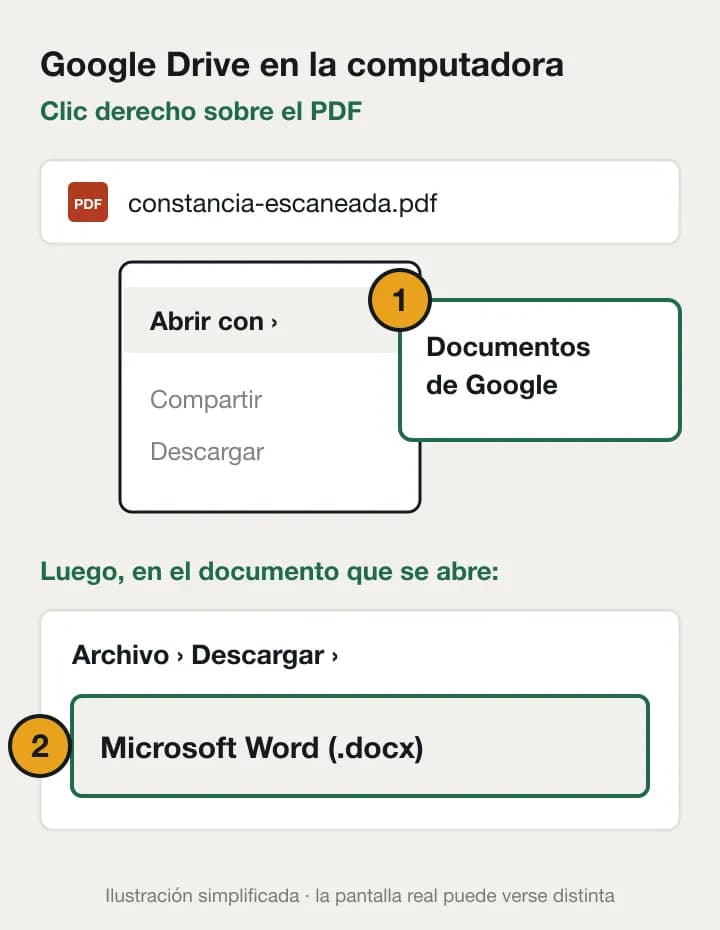
Task: Open the Archivo menu
Action: pos(120,655)
